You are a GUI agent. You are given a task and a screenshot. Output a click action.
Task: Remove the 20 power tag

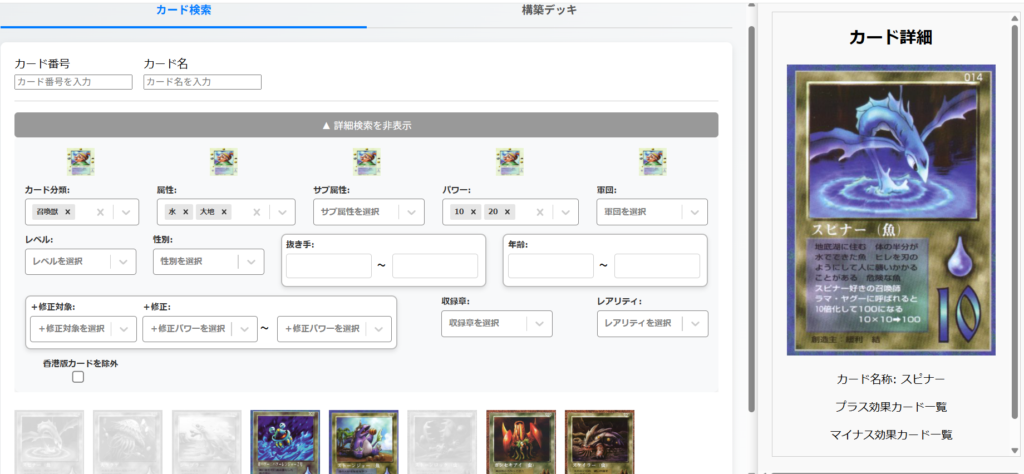(508, 212)
